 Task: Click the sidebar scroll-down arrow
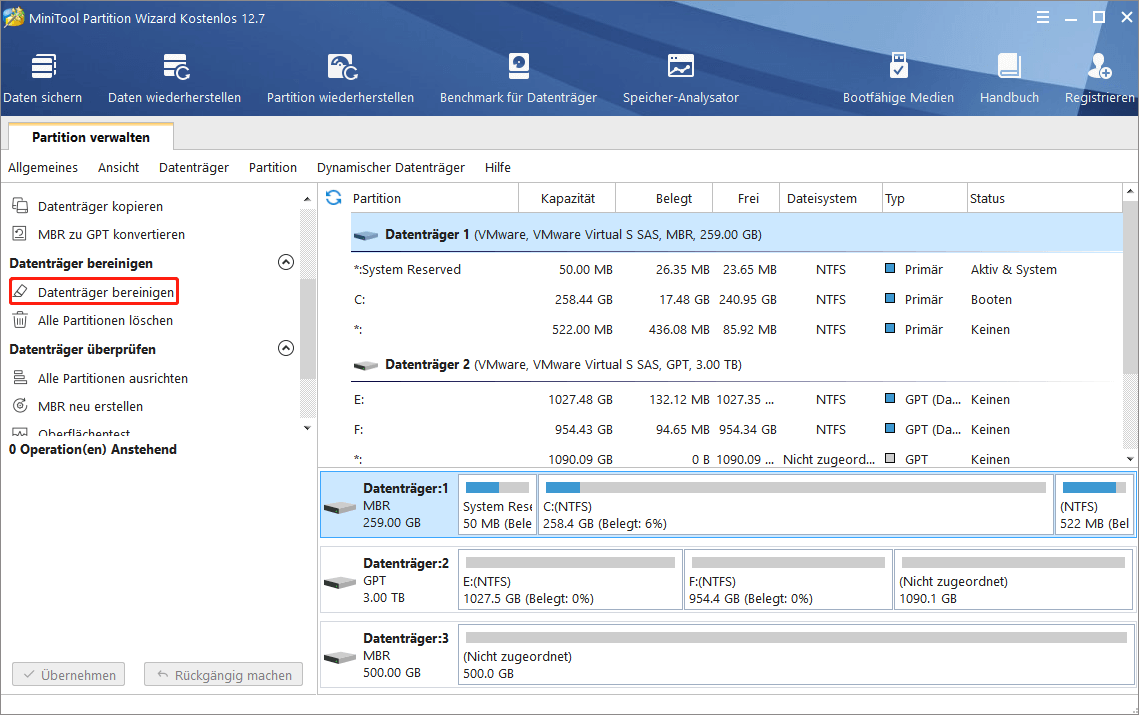pos(307,428)
